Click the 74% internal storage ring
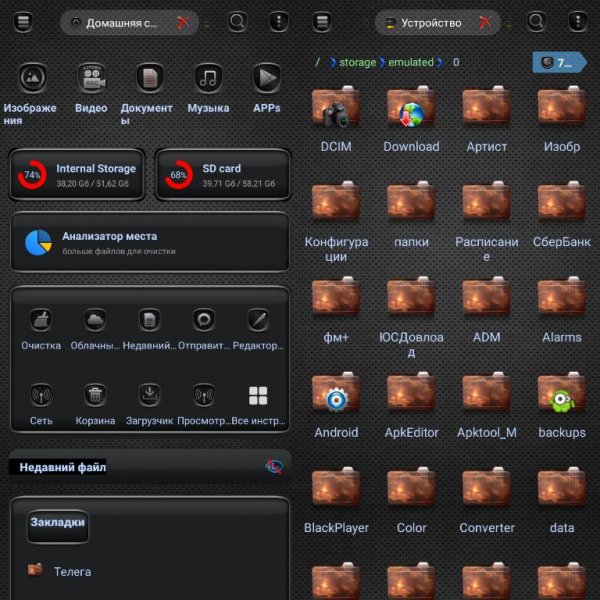 (32, 175)
